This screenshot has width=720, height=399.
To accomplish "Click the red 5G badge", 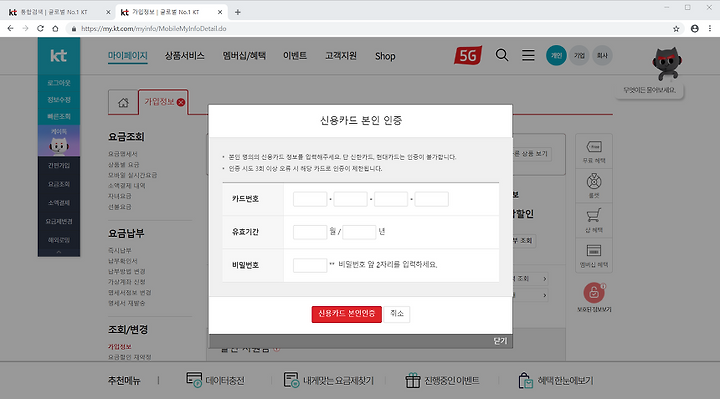I will pos(468,56).
